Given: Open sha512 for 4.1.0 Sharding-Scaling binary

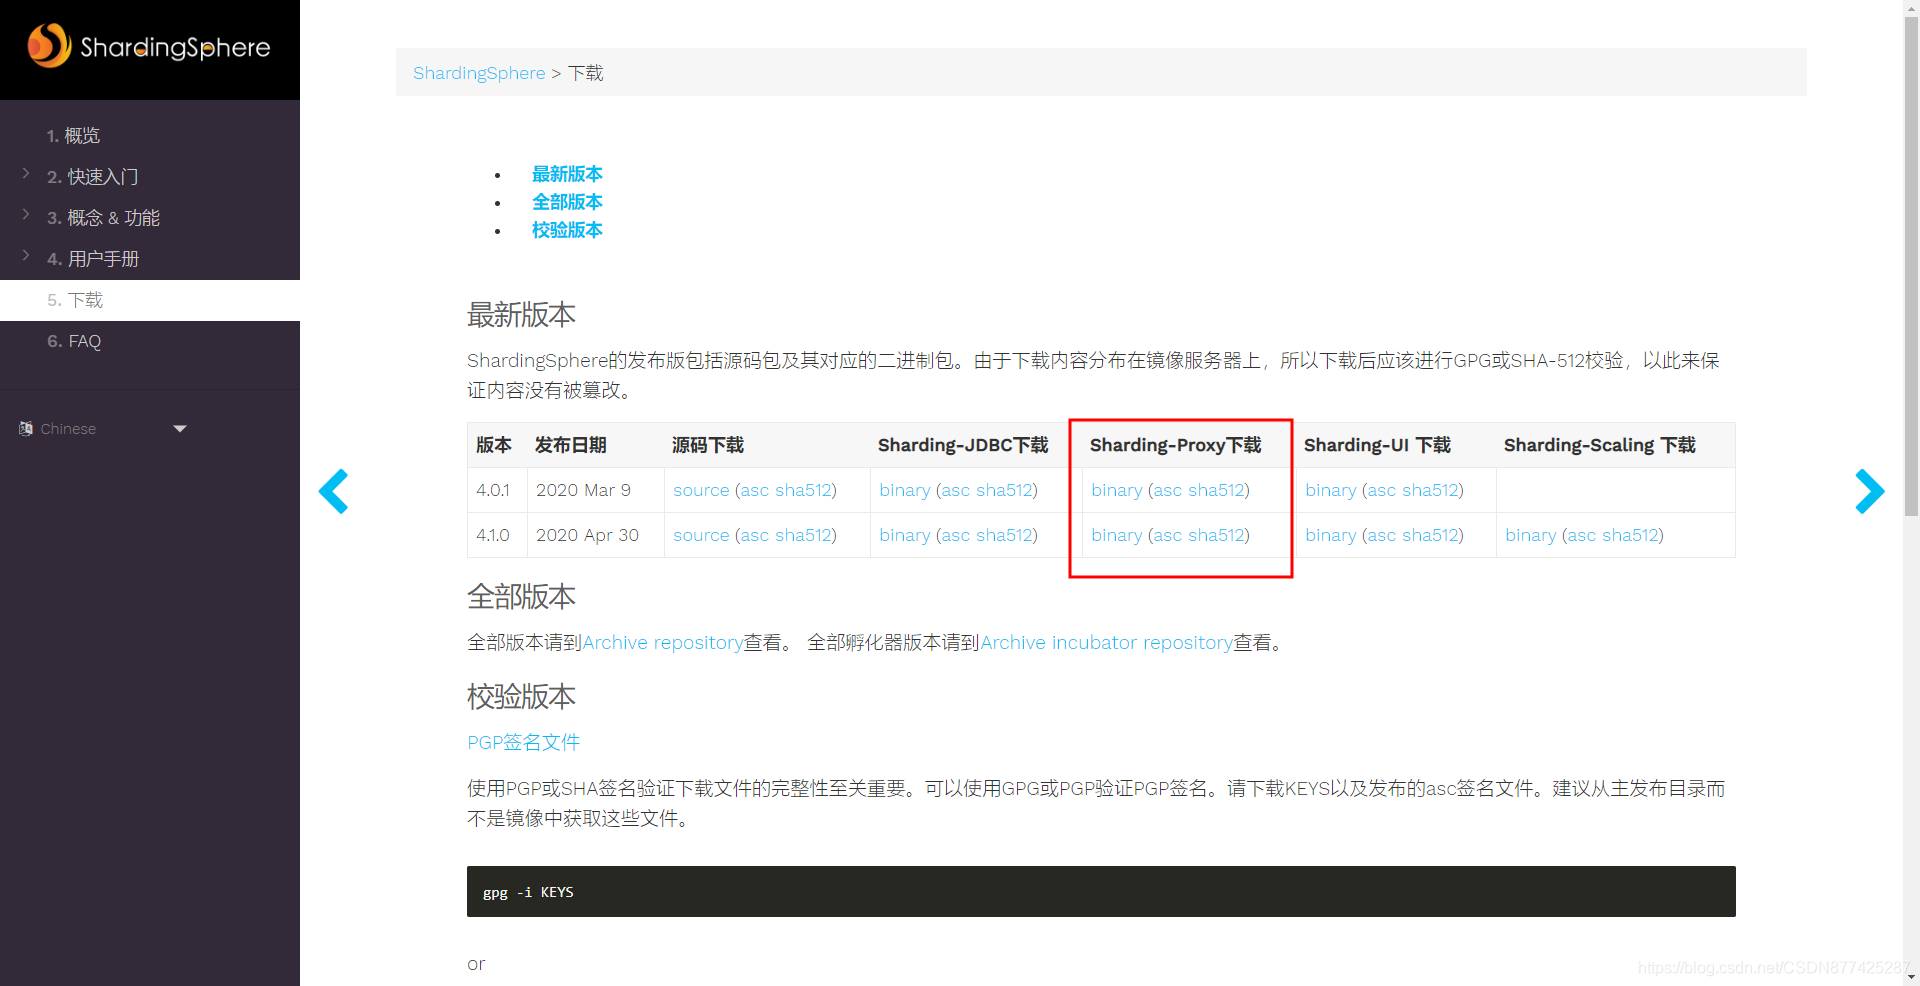Looking at the screenshot, I should pos(1630,535).
